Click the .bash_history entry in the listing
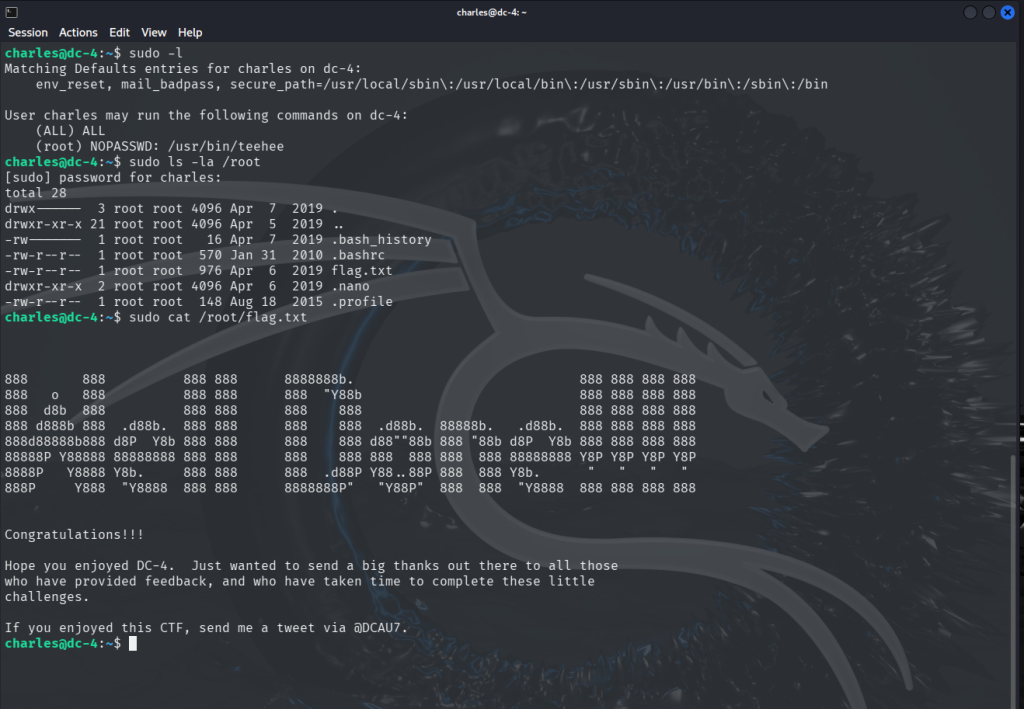The image size is (1024, 709). 387,240
